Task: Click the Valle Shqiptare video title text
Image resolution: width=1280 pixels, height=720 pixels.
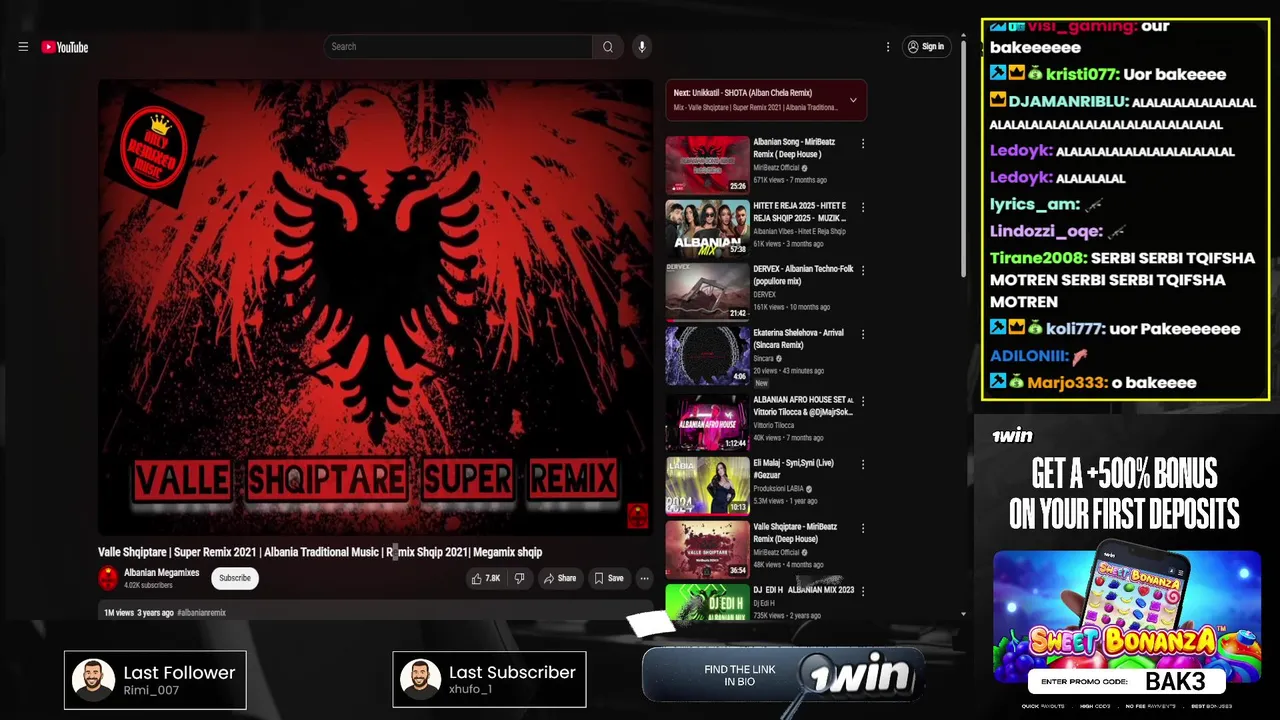Action: click(x=320, y=552)
